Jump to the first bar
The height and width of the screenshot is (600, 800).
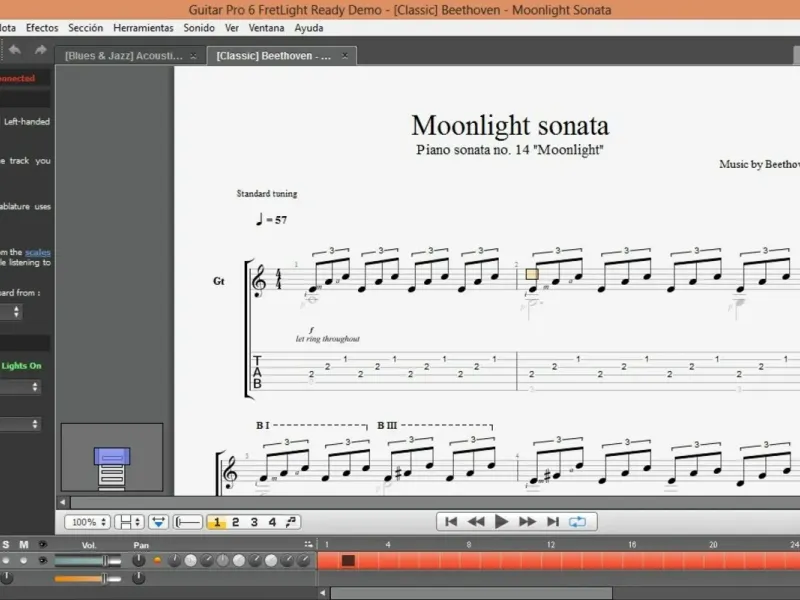point(451,521)
